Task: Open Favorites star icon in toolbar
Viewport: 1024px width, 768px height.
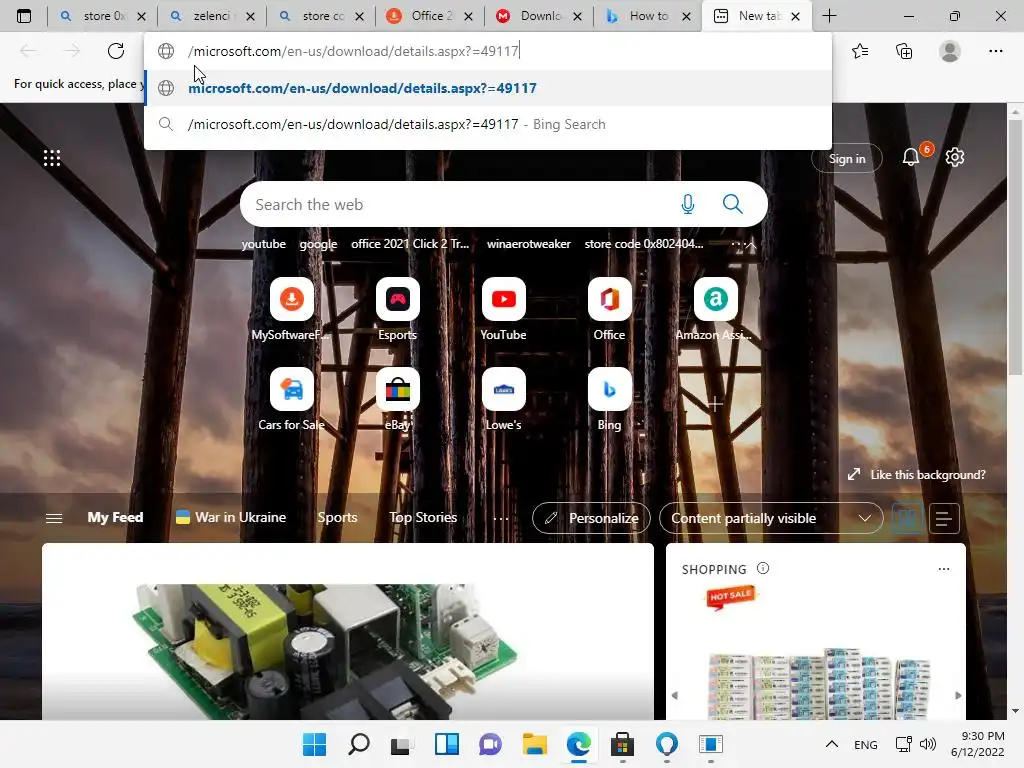Action: tap(860, 51)
